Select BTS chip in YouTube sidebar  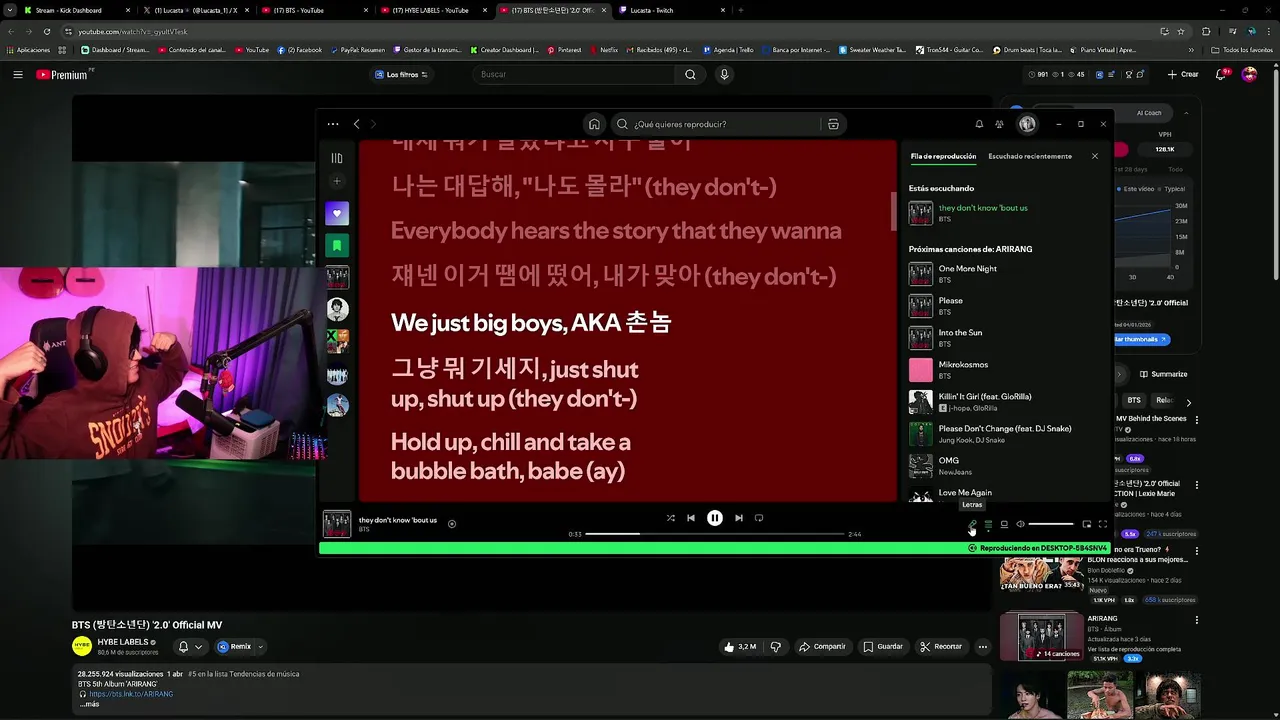tap(1134, 400)
